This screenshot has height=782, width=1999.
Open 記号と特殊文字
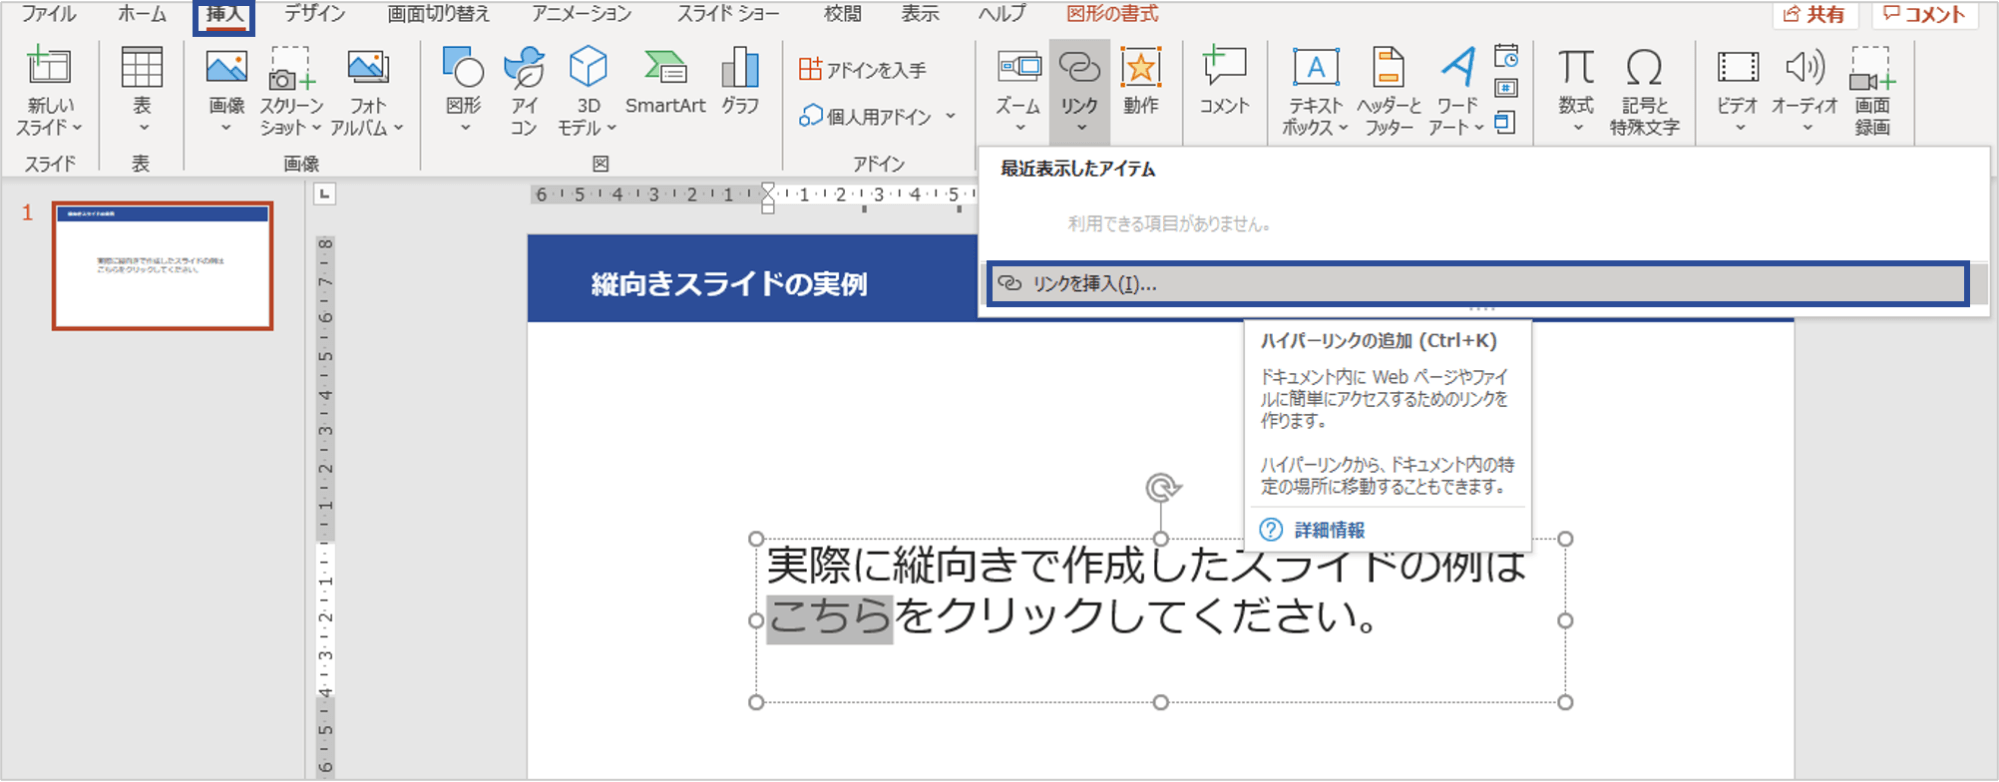point(1644,91)
